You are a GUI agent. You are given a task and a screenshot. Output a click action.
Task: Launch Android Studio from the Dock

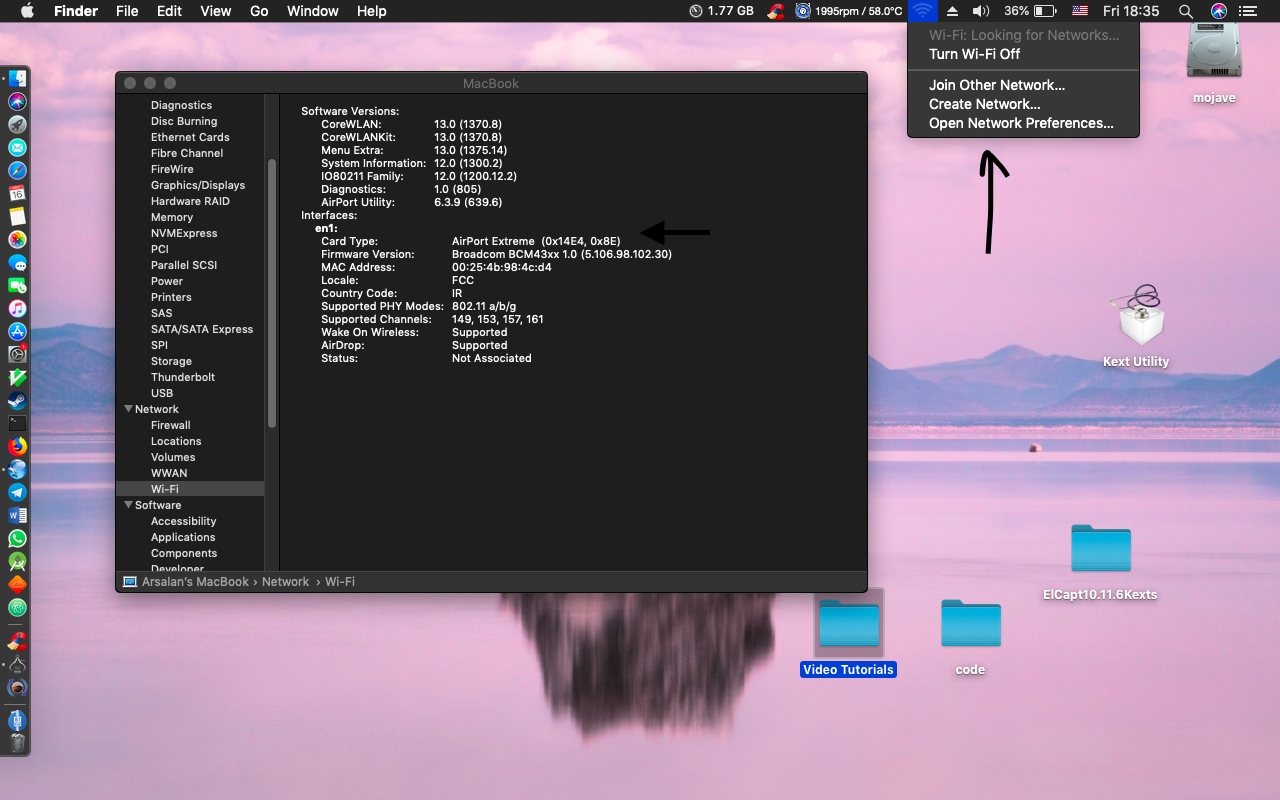pyautogui.click(x=17, y=562)
